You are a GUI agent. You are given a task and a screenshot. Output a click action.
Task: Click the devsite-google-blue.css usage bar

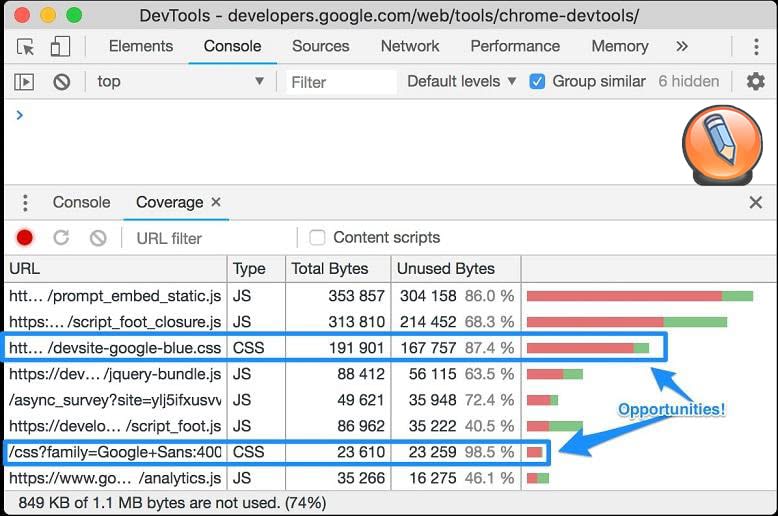(x=588, y=348)
